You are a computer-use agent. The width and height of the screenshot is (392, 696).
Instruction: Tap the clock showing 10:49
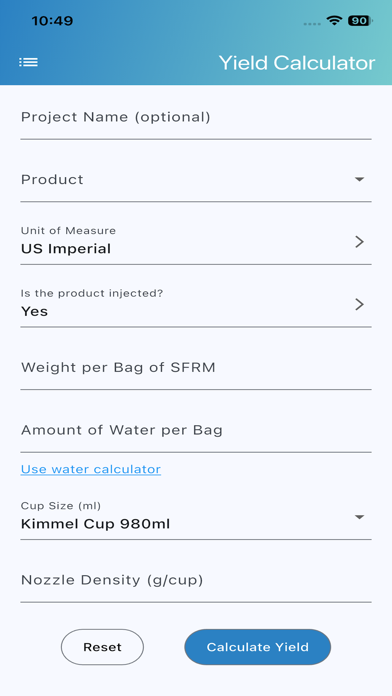click(x=52, y=21)
